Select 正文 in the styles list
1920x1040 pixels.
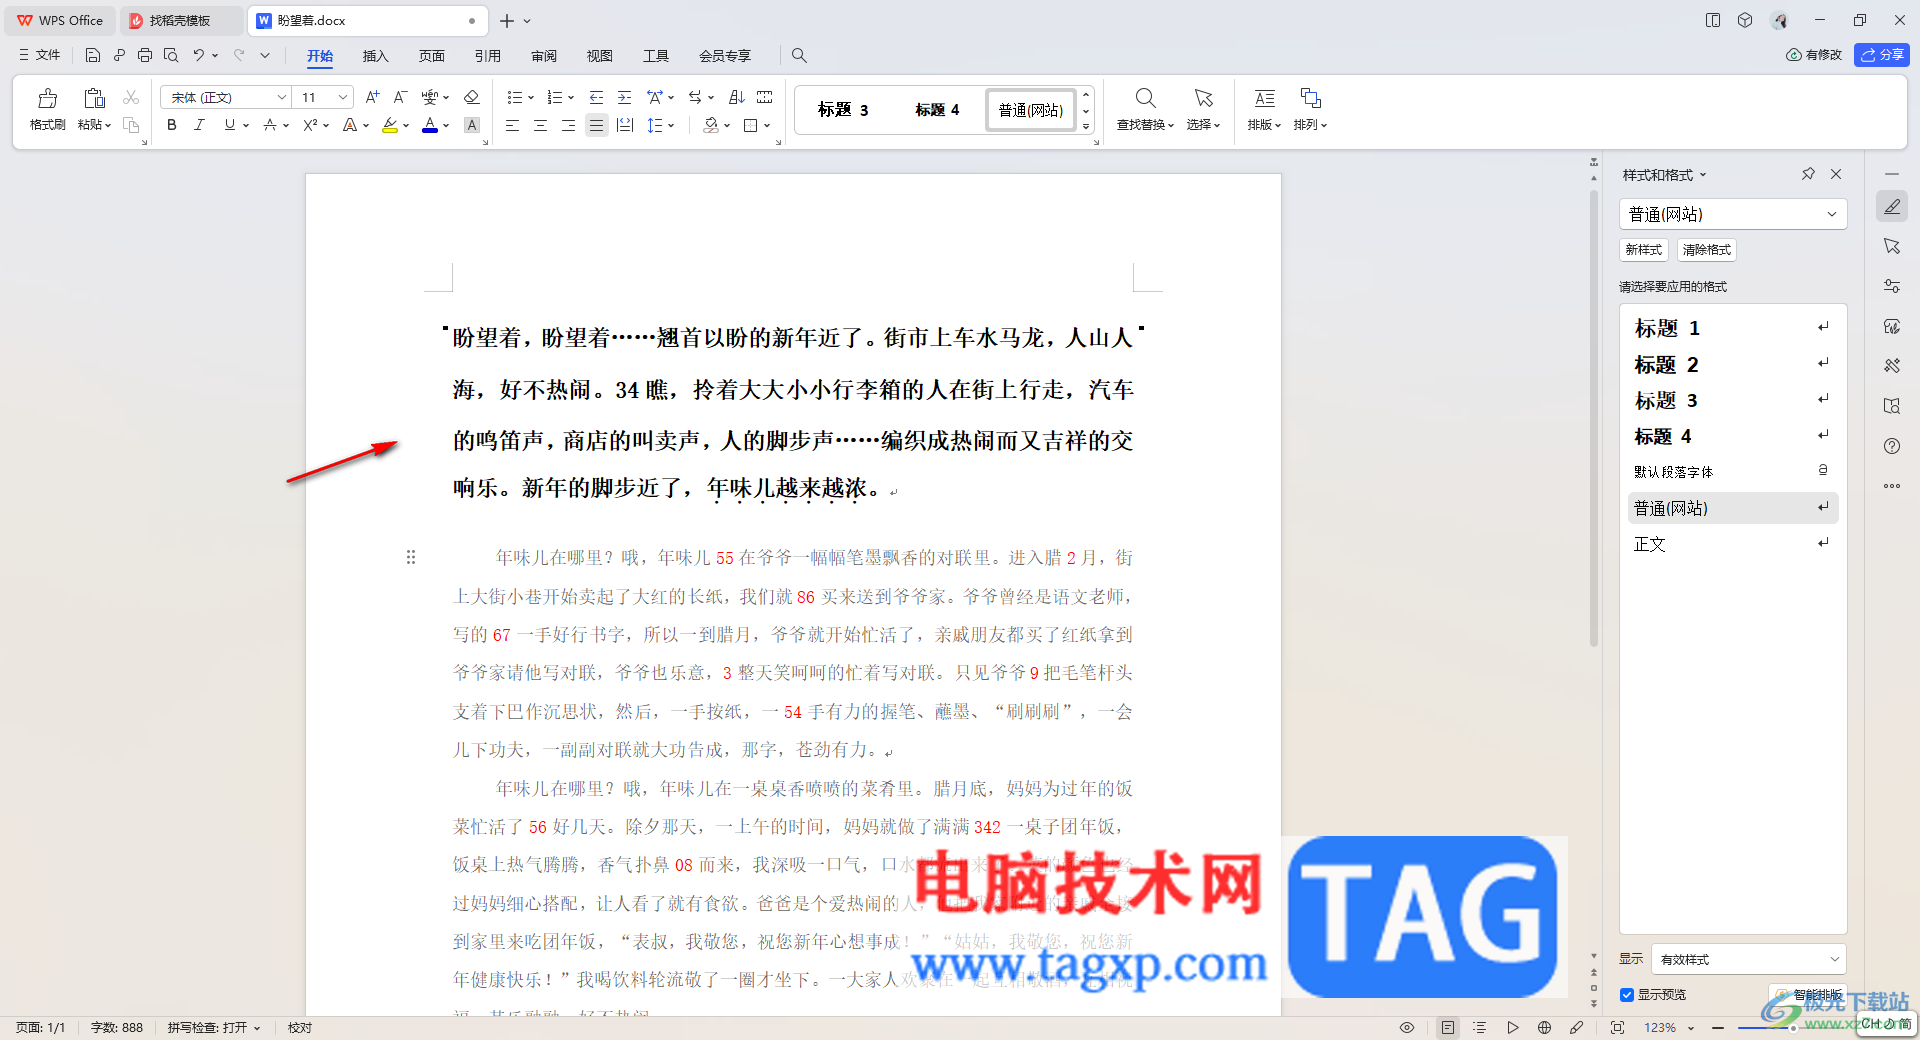(1732, 544)
